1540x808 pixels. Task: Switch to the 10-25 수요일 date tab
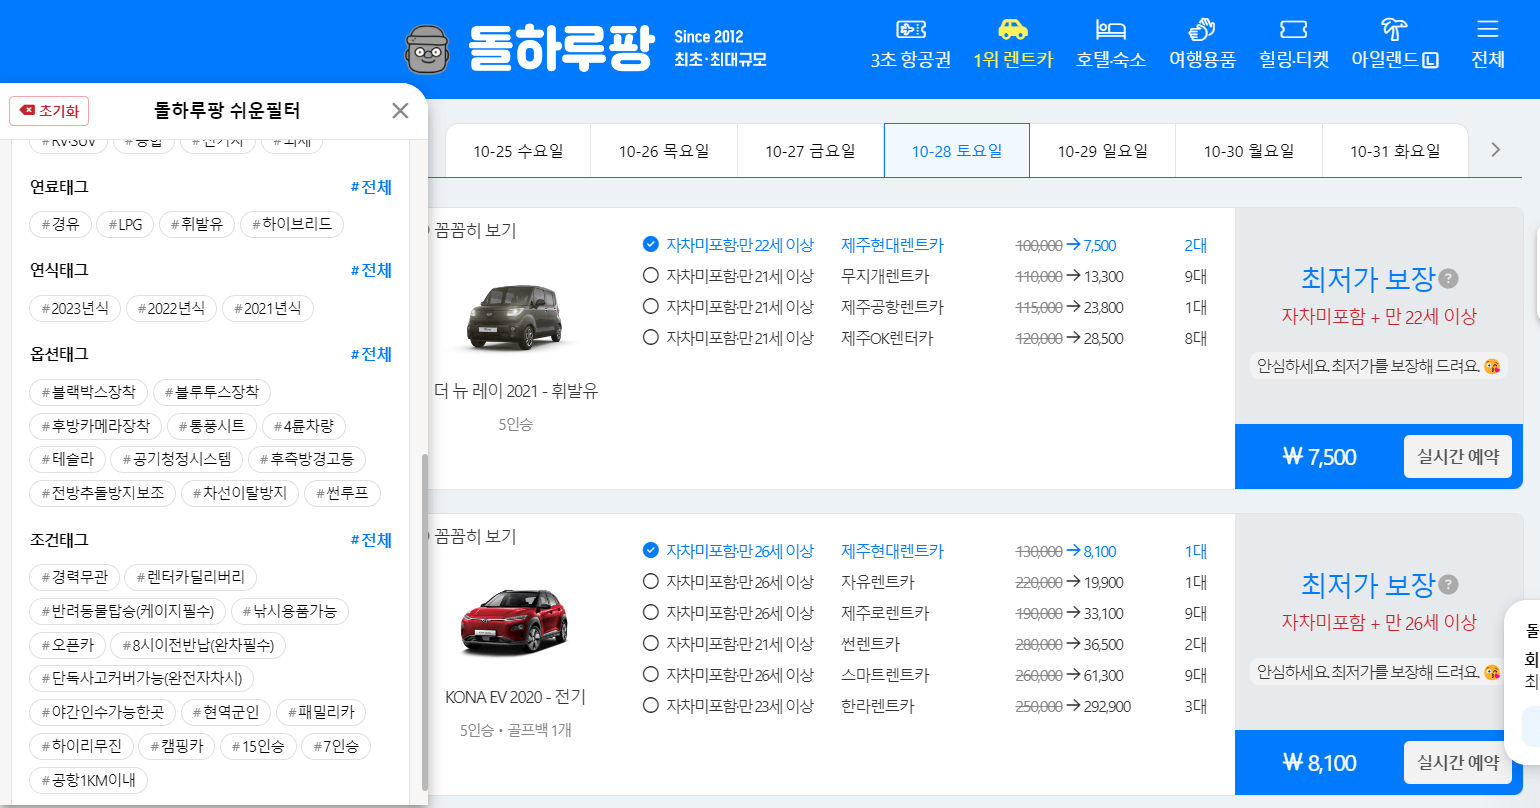tap(518, 151)
